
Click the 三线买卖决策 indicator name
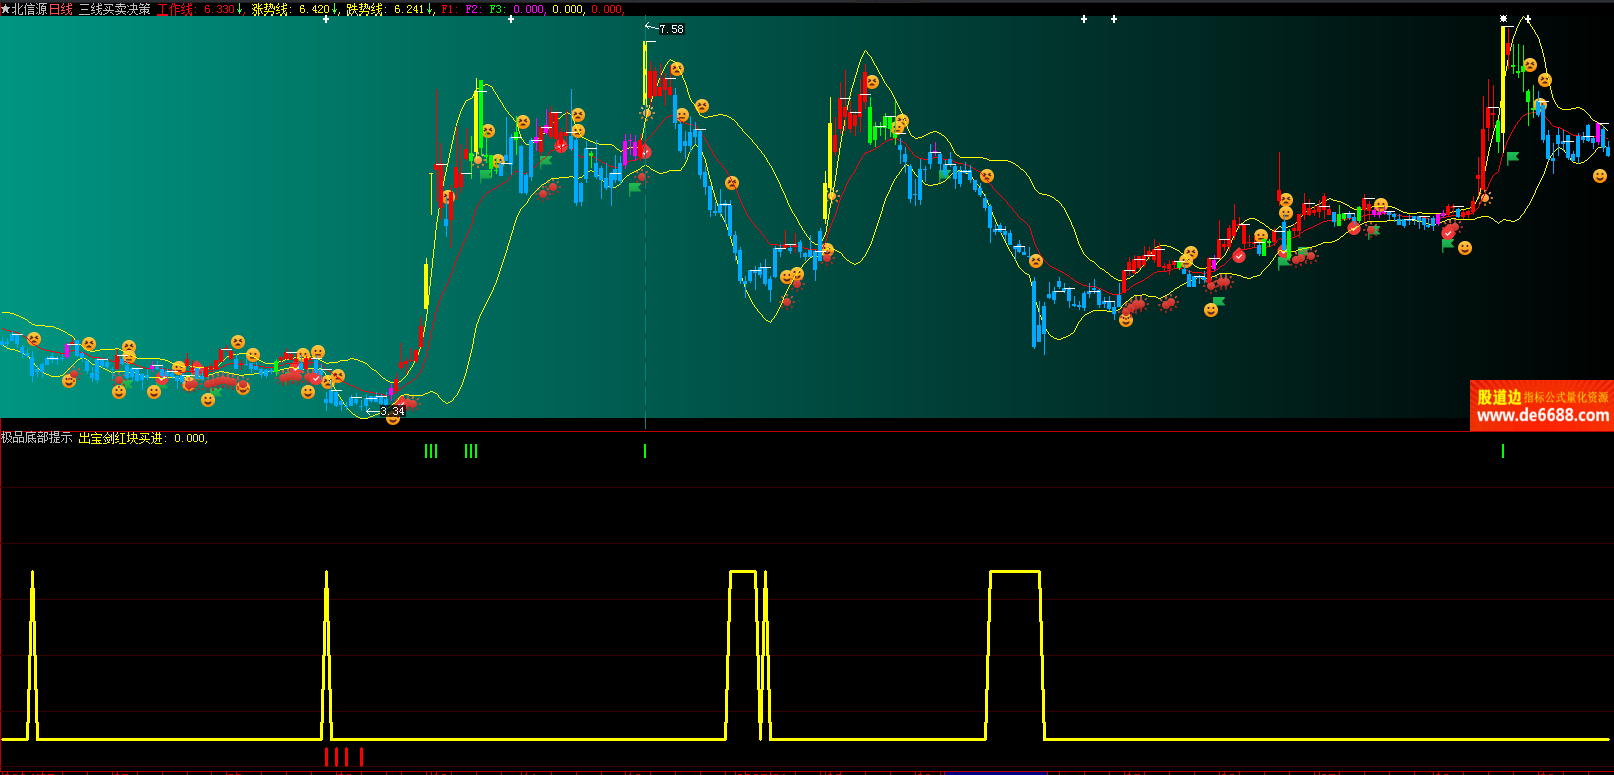click(115, 9)
